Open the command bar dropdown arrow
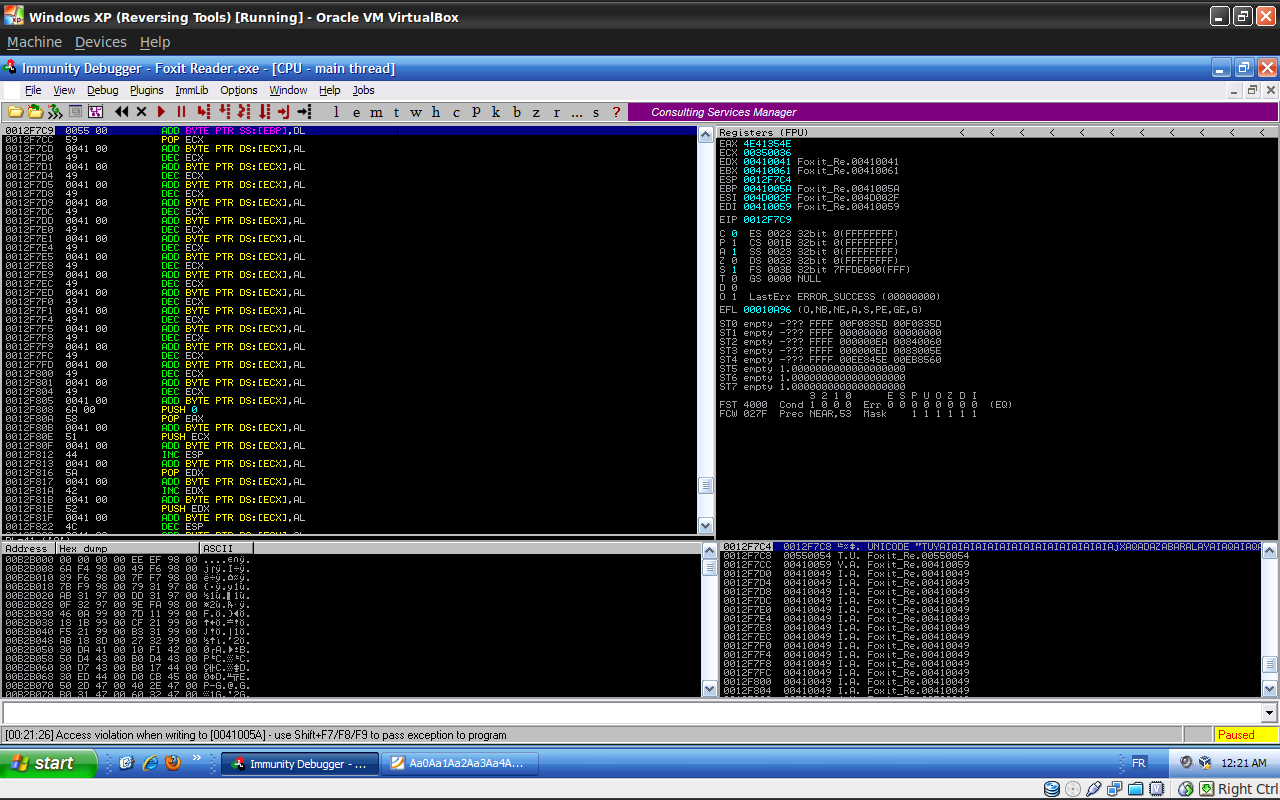This screenshot has width=1280, height=800. pos(1270,713)
